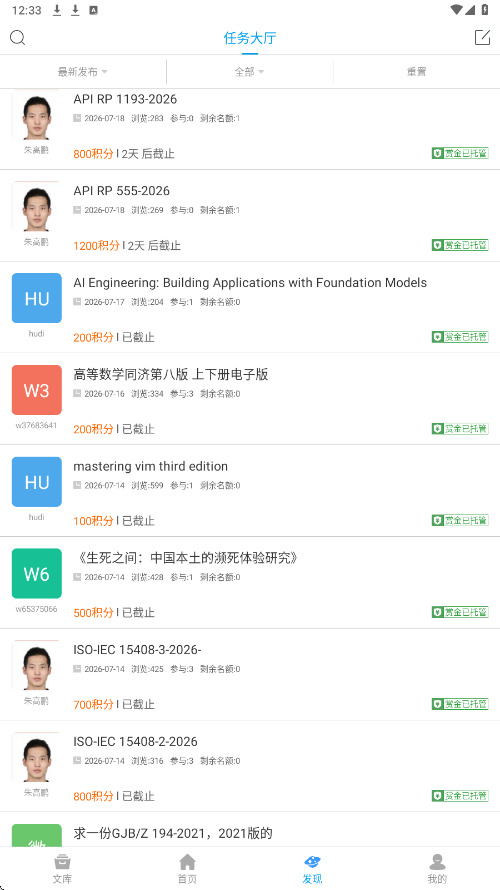Select the 任务大厅 tab title
Screen dimensions: 500x890
point(250,39)
